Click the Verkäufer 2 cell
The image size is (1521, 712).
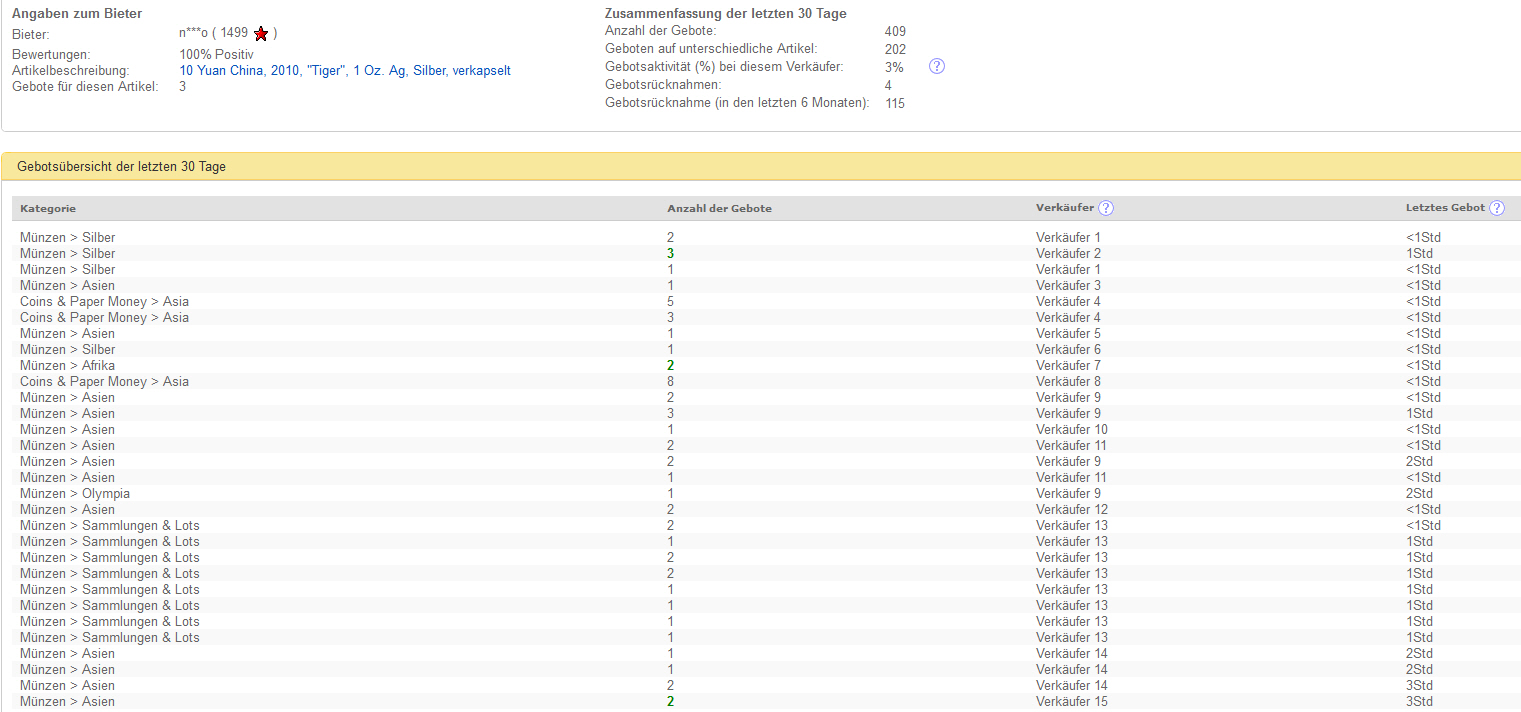click(1068, 254)
